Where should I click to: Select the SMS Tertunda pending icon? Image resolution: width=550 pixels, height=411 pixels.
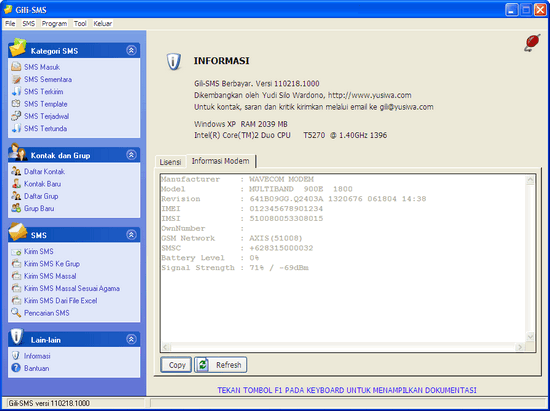pyautogui.click(x=16, y=128)
